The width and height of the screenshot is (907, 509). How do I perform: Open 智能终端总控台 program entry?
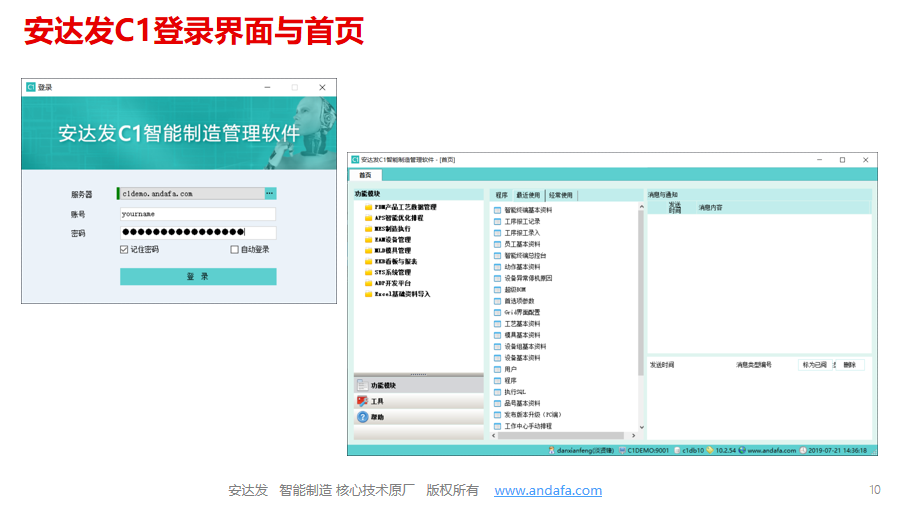[520, 256]
